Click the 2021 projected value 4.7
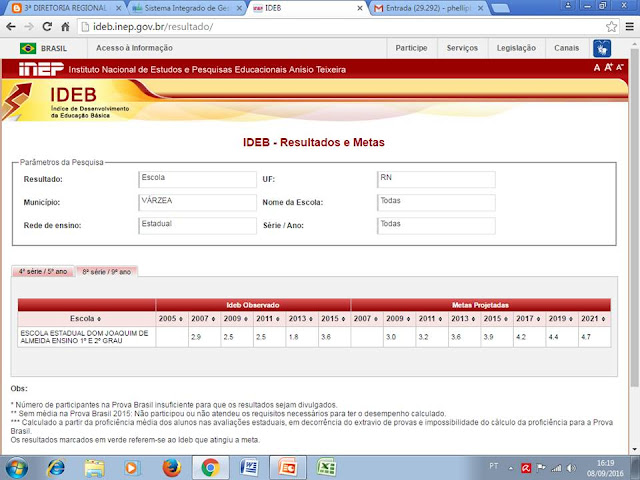Viewport: 640px width, 480px height. point(586,337)
